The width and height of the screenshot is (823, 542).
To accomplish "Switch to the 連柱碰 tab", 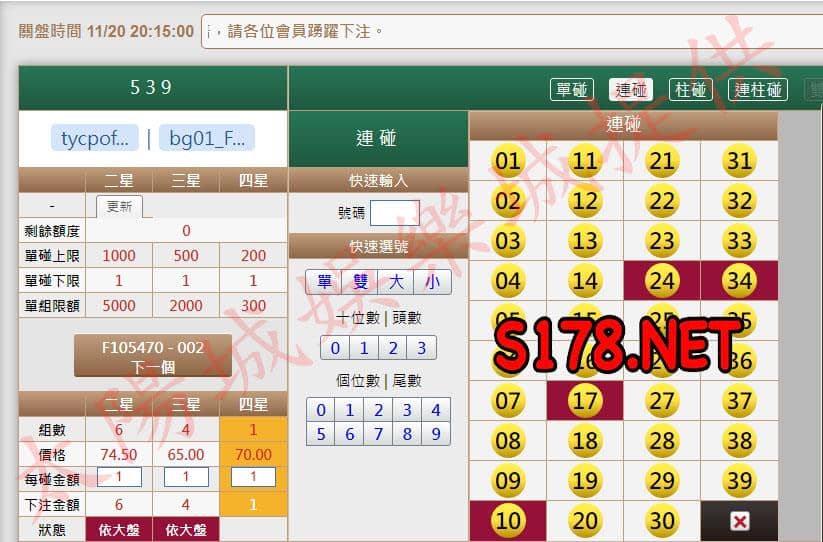I will (x=758, y=90).
